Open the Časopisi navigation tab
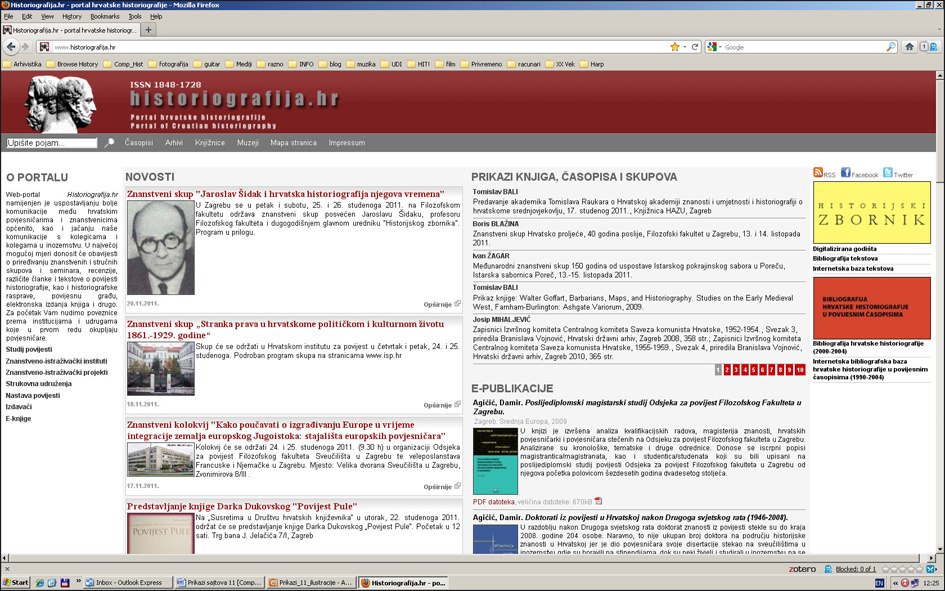The image size is (945, 591). point(139,143)
